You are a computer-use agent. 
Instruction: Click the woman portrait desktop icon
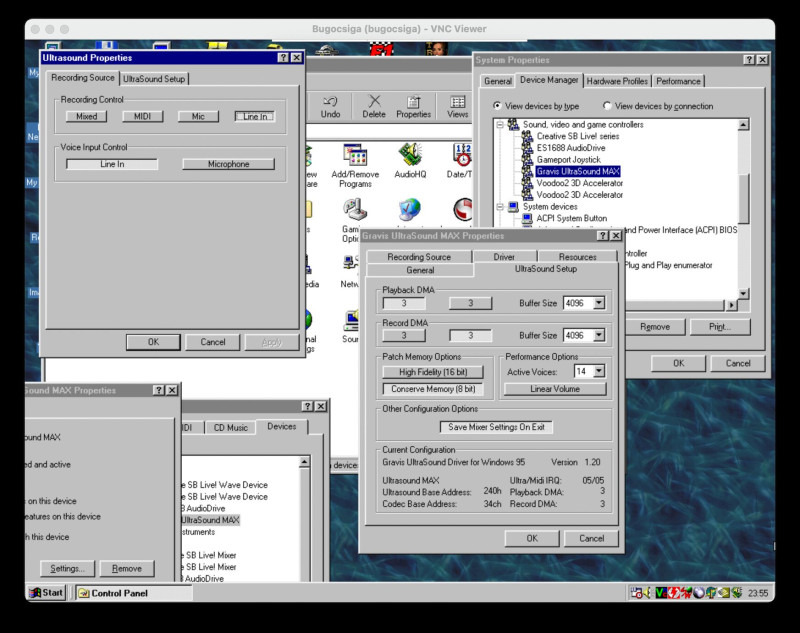click(436, 49)
